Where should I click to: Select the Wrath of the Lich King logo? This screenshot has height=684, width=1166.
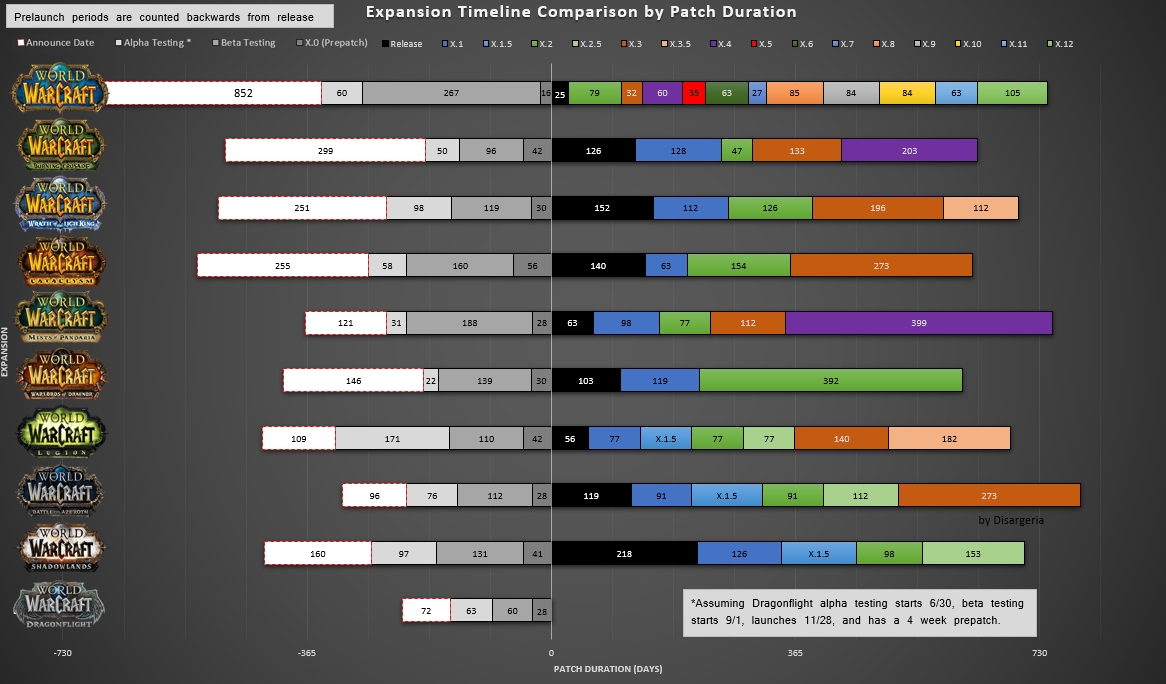60,207
